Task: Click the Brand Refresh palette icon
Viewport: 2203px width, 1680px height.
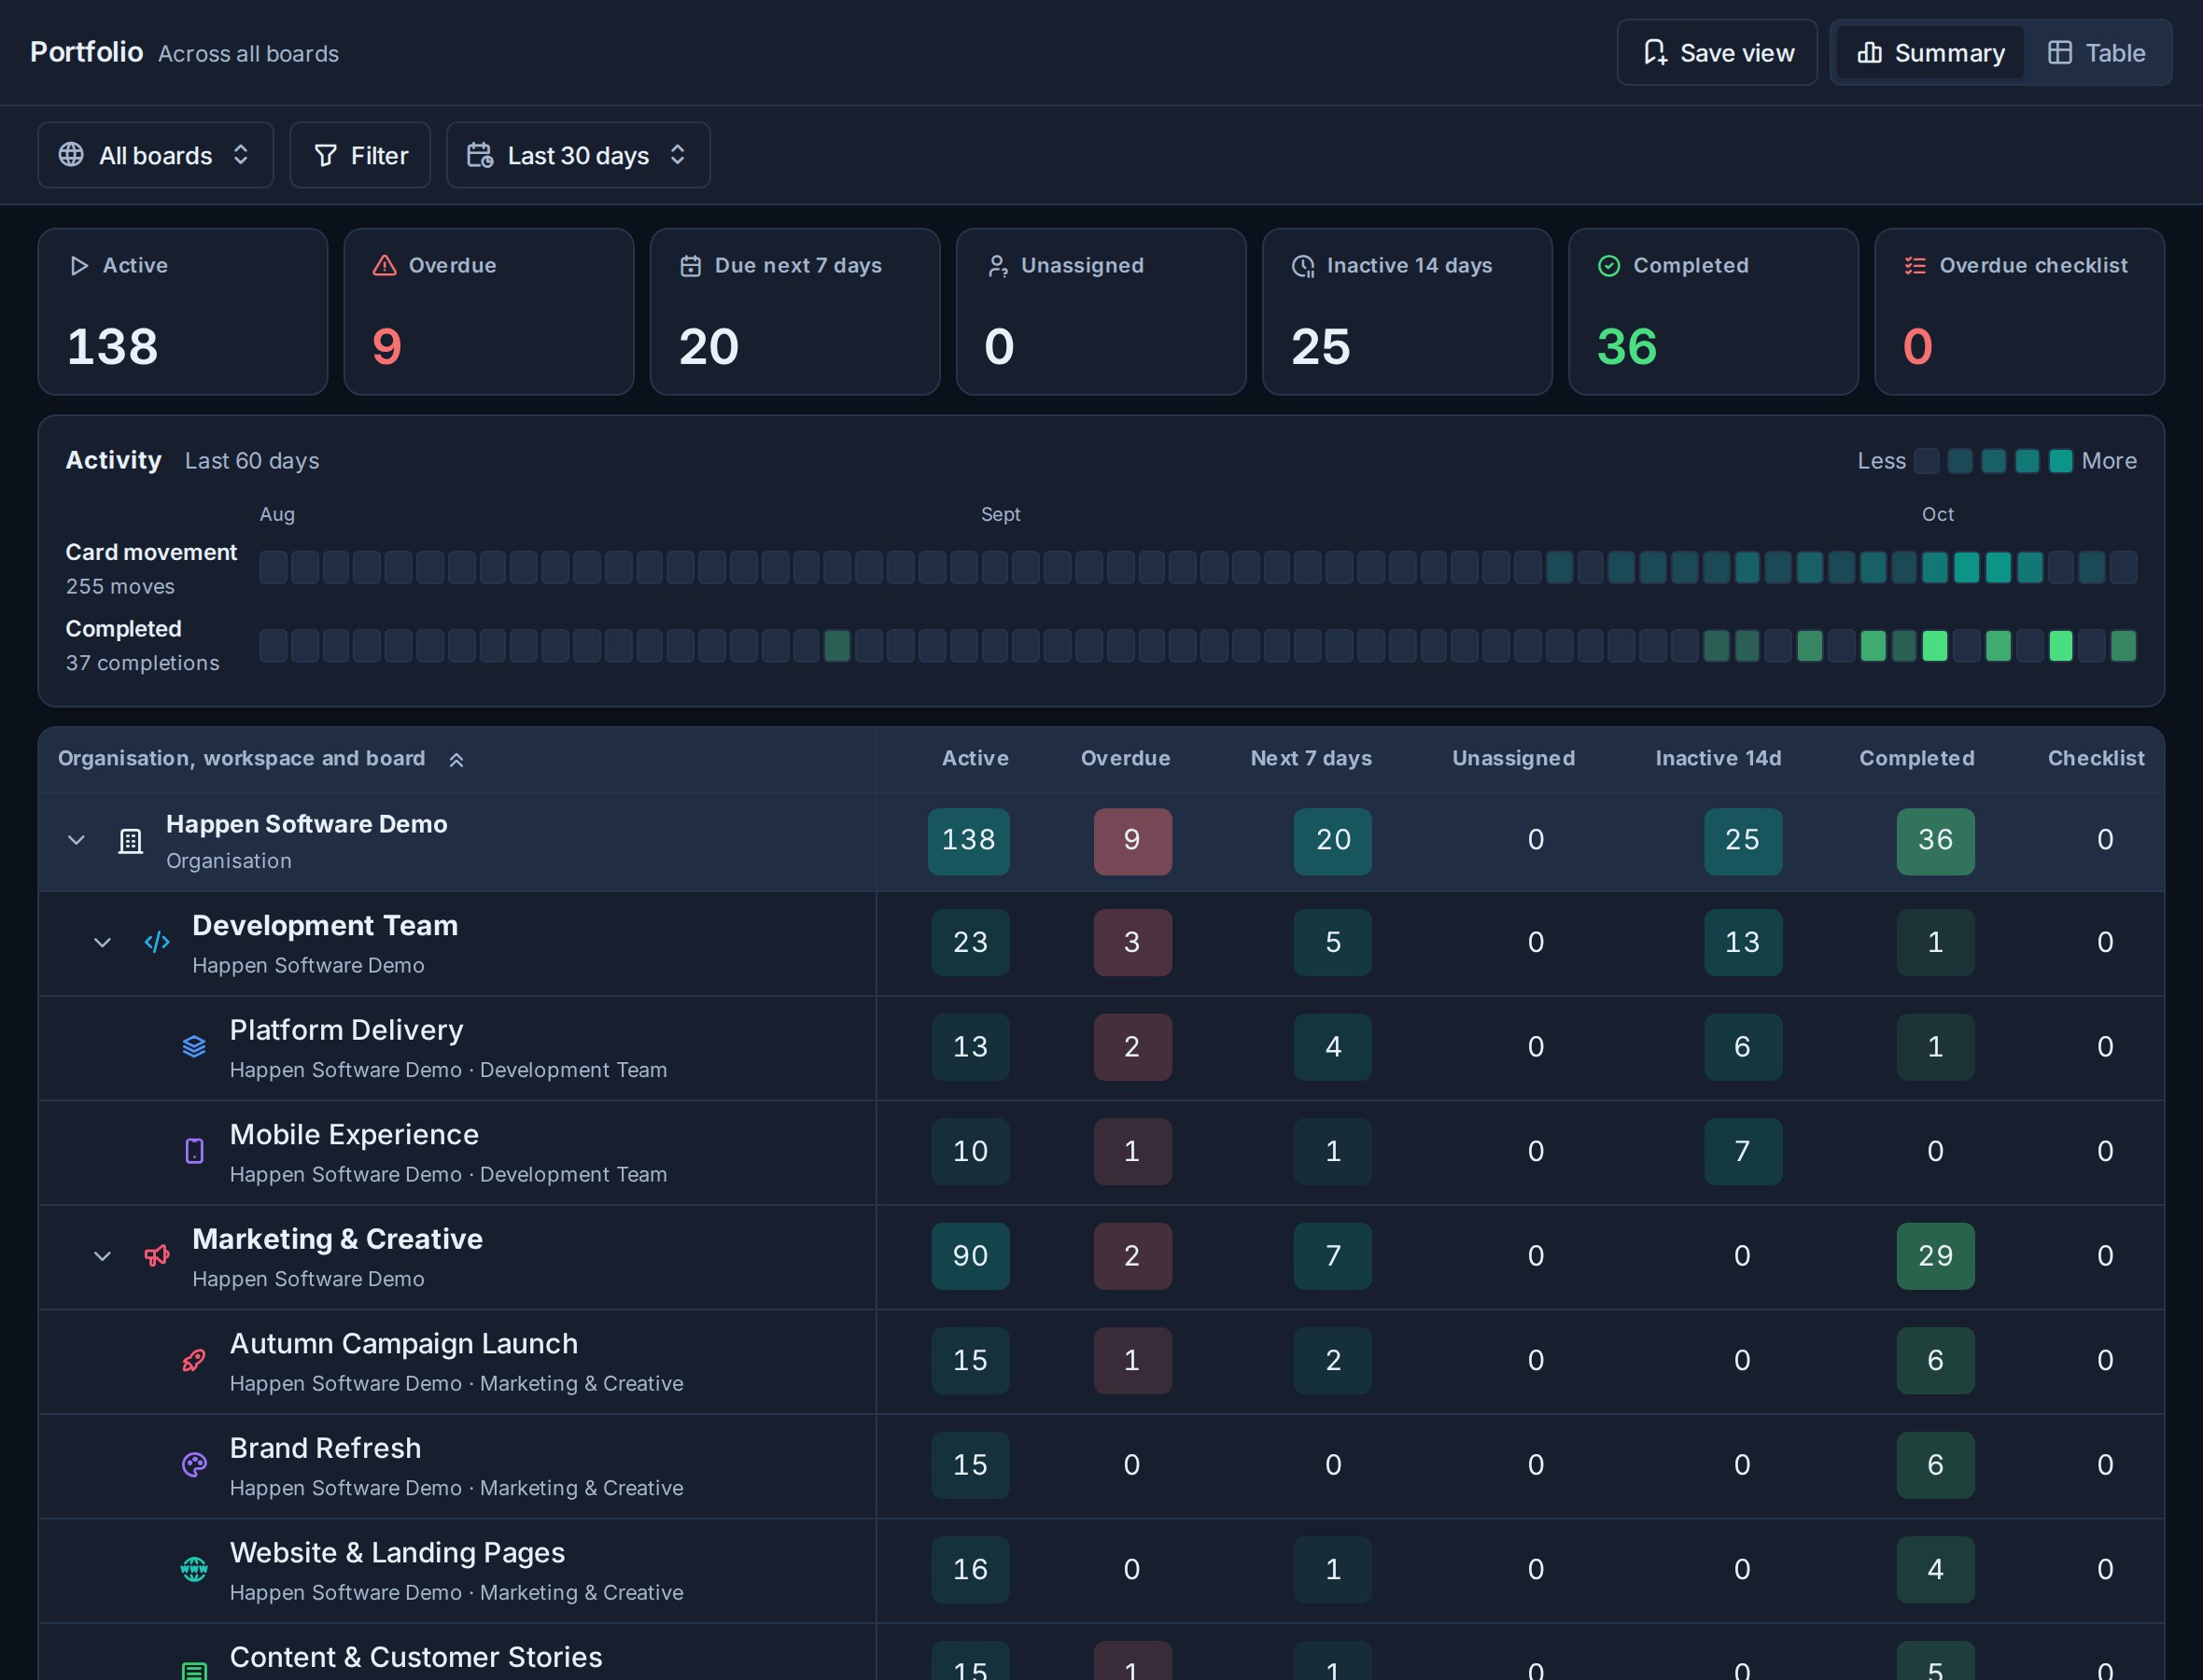Action: [x=194, y=1464]
